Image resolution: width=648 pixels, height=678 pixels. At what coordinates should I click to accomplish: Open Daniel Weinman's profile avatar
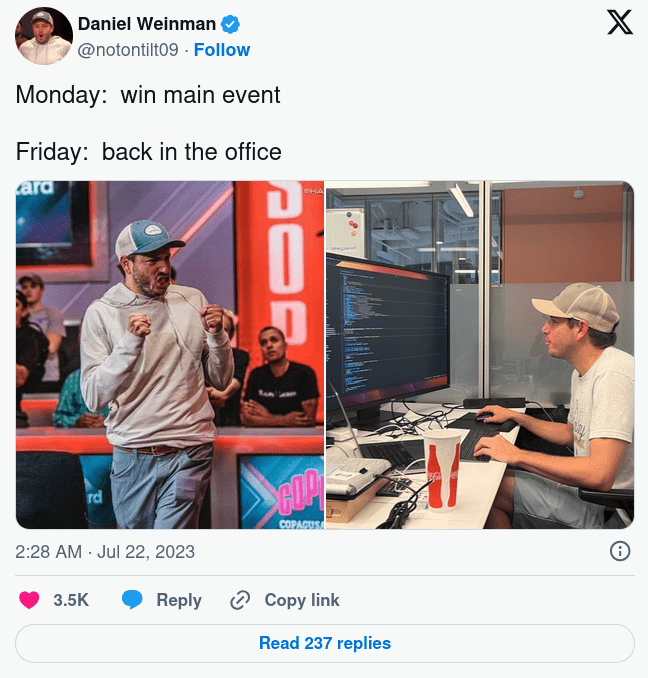pyautogui.click(x=44, y=36)
